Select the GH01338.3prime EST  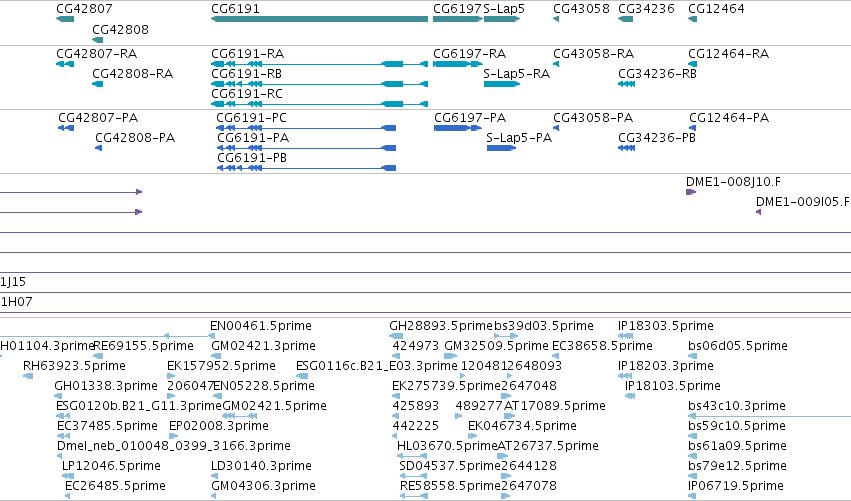point(60,396)
